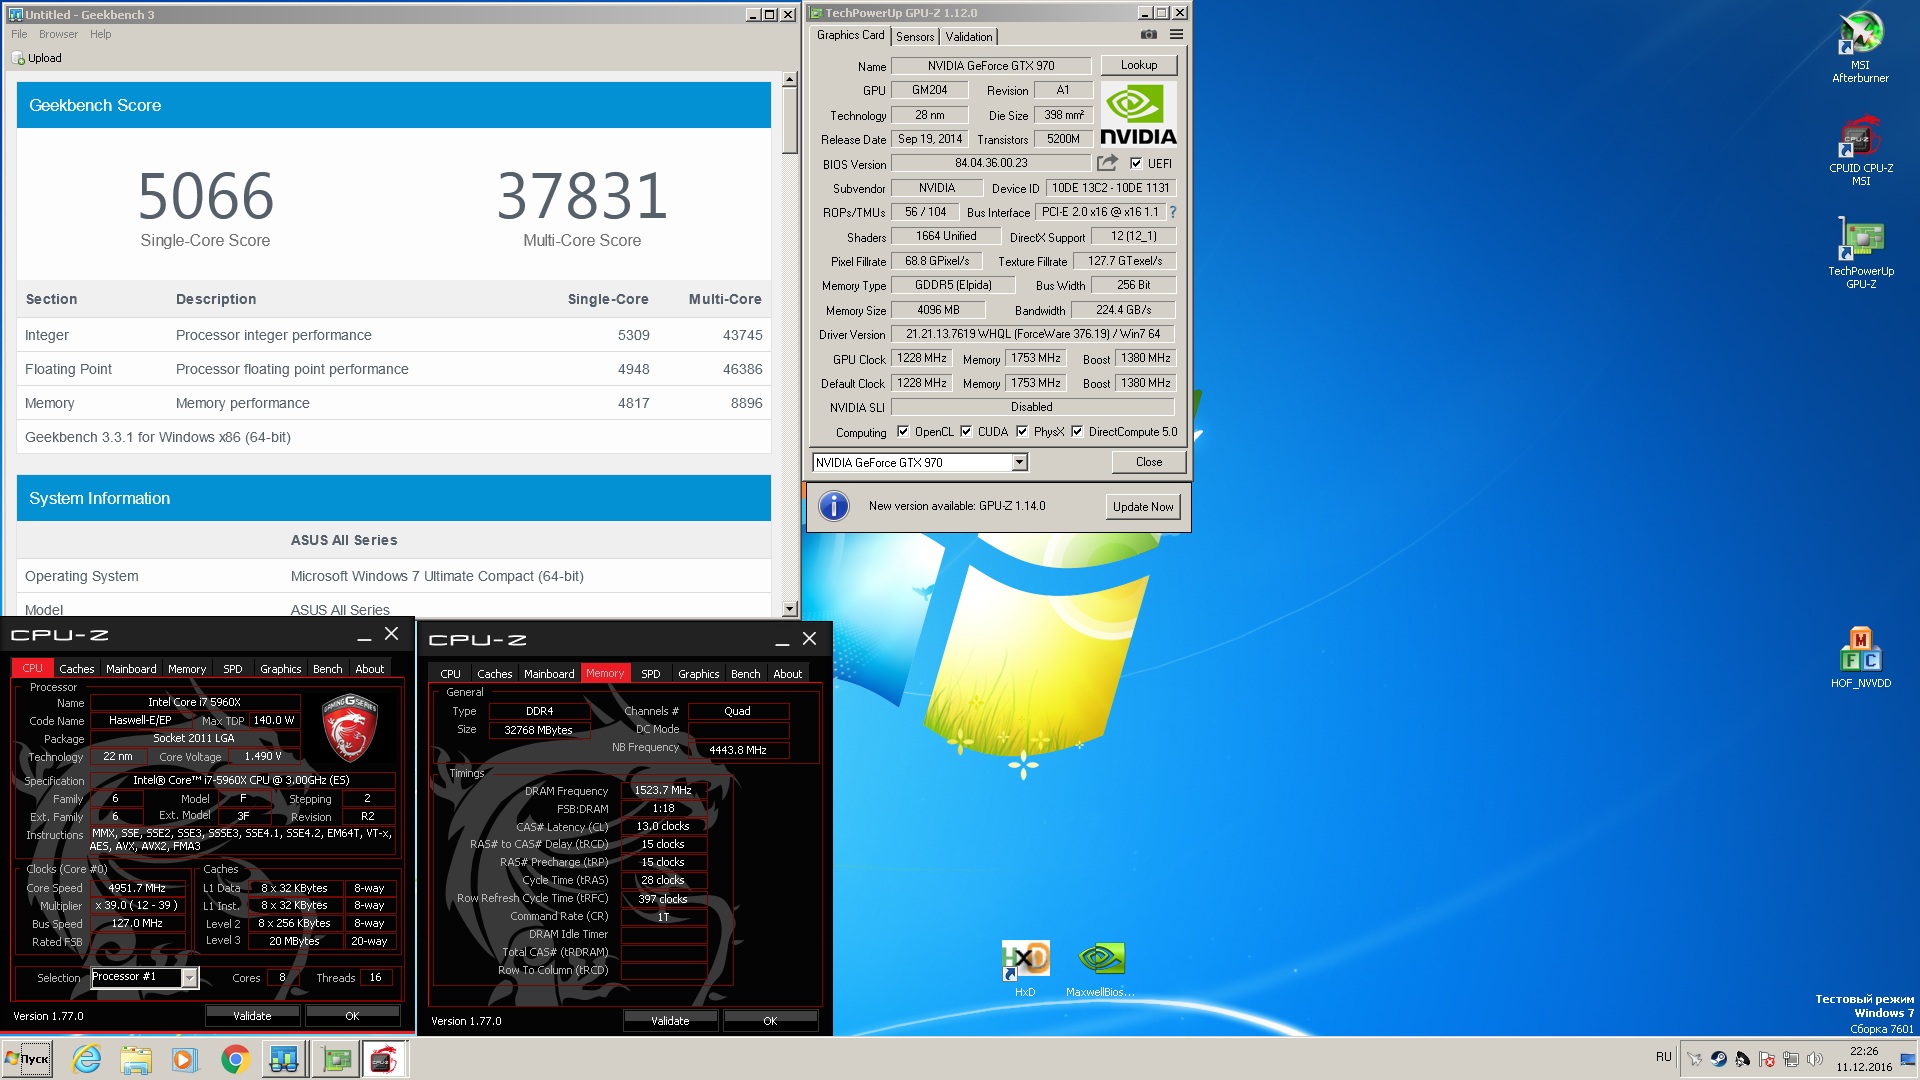Image resolution: width=1920 pixels, height=1080 pixels.
Task: Toggle the CUDA checkbox
Action: coord(966,432)
